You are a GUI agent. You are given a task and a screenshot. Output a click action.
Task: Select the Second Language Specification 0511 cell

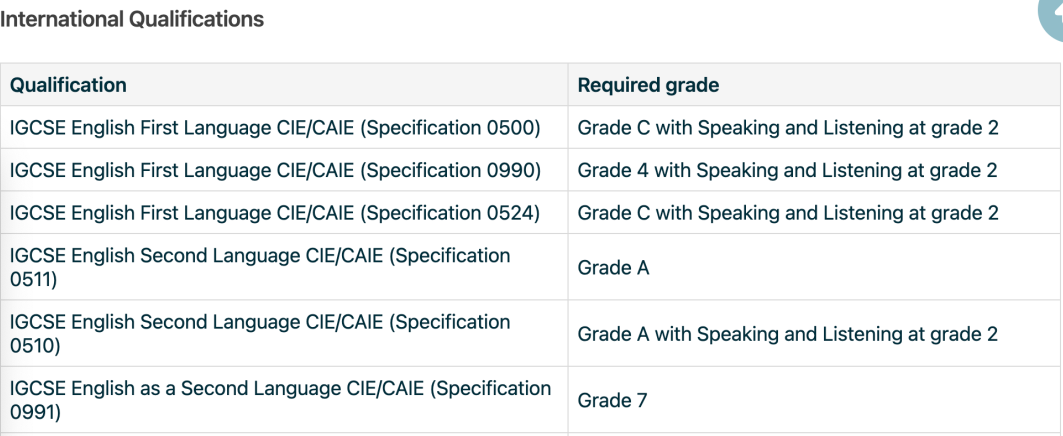[x=284, y=267]
